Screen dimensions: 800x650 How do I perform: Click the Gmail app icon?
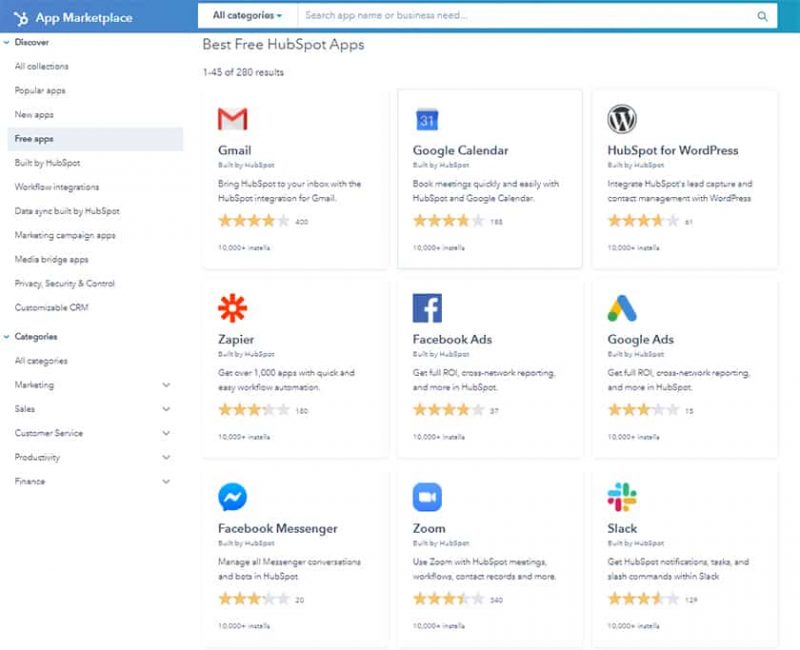[233, 119]
